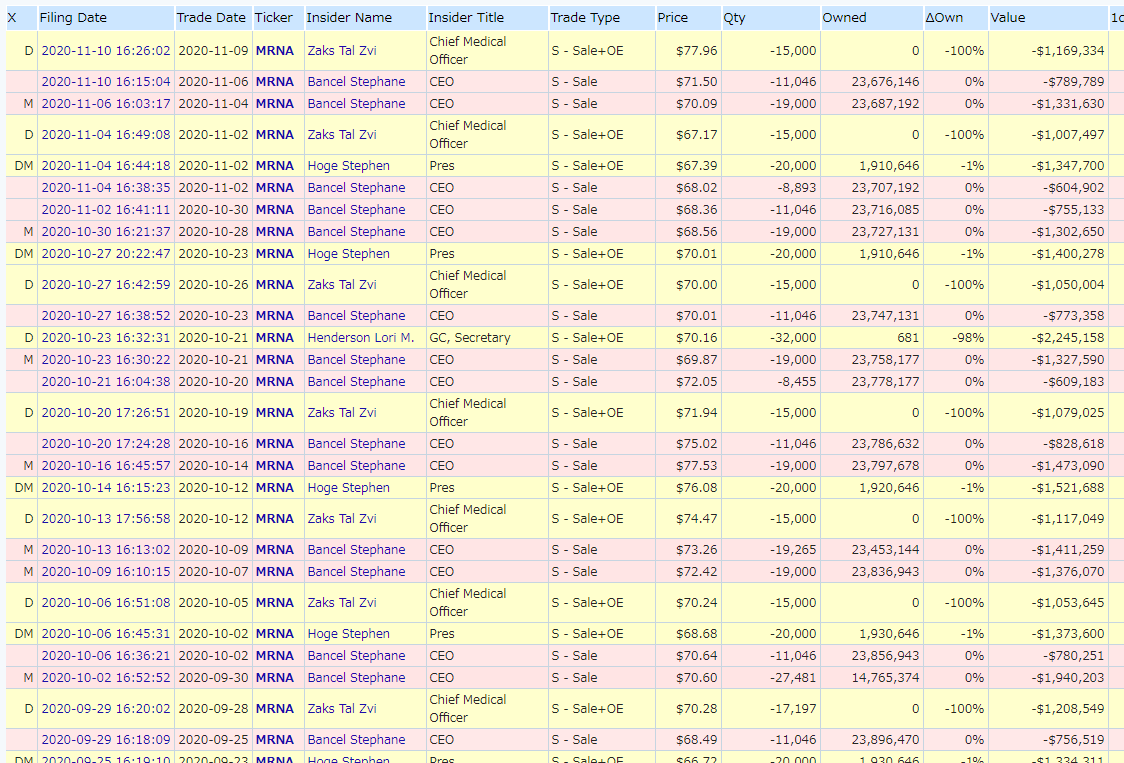
Task: Open filing dated 2020-09-29 16:20:02
Action: tap(106, 708)
